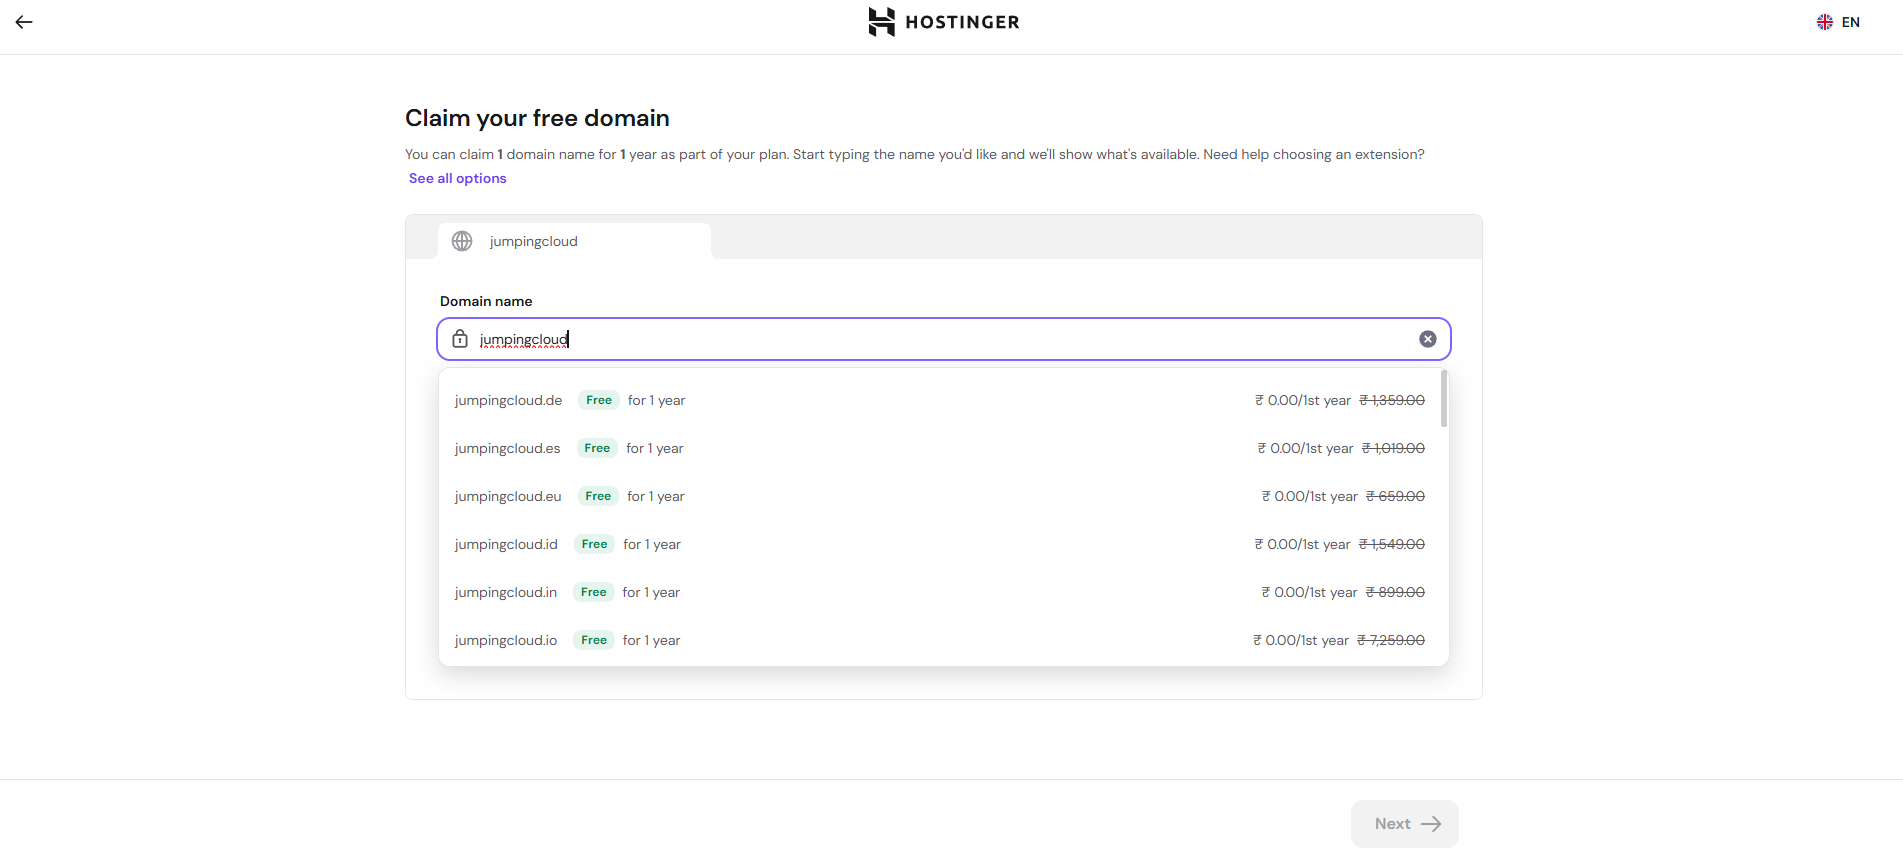This screenshot has width=1903, height=863.
Task: Clear the domain name with X icon
Action: click(x=1428, y=339)
